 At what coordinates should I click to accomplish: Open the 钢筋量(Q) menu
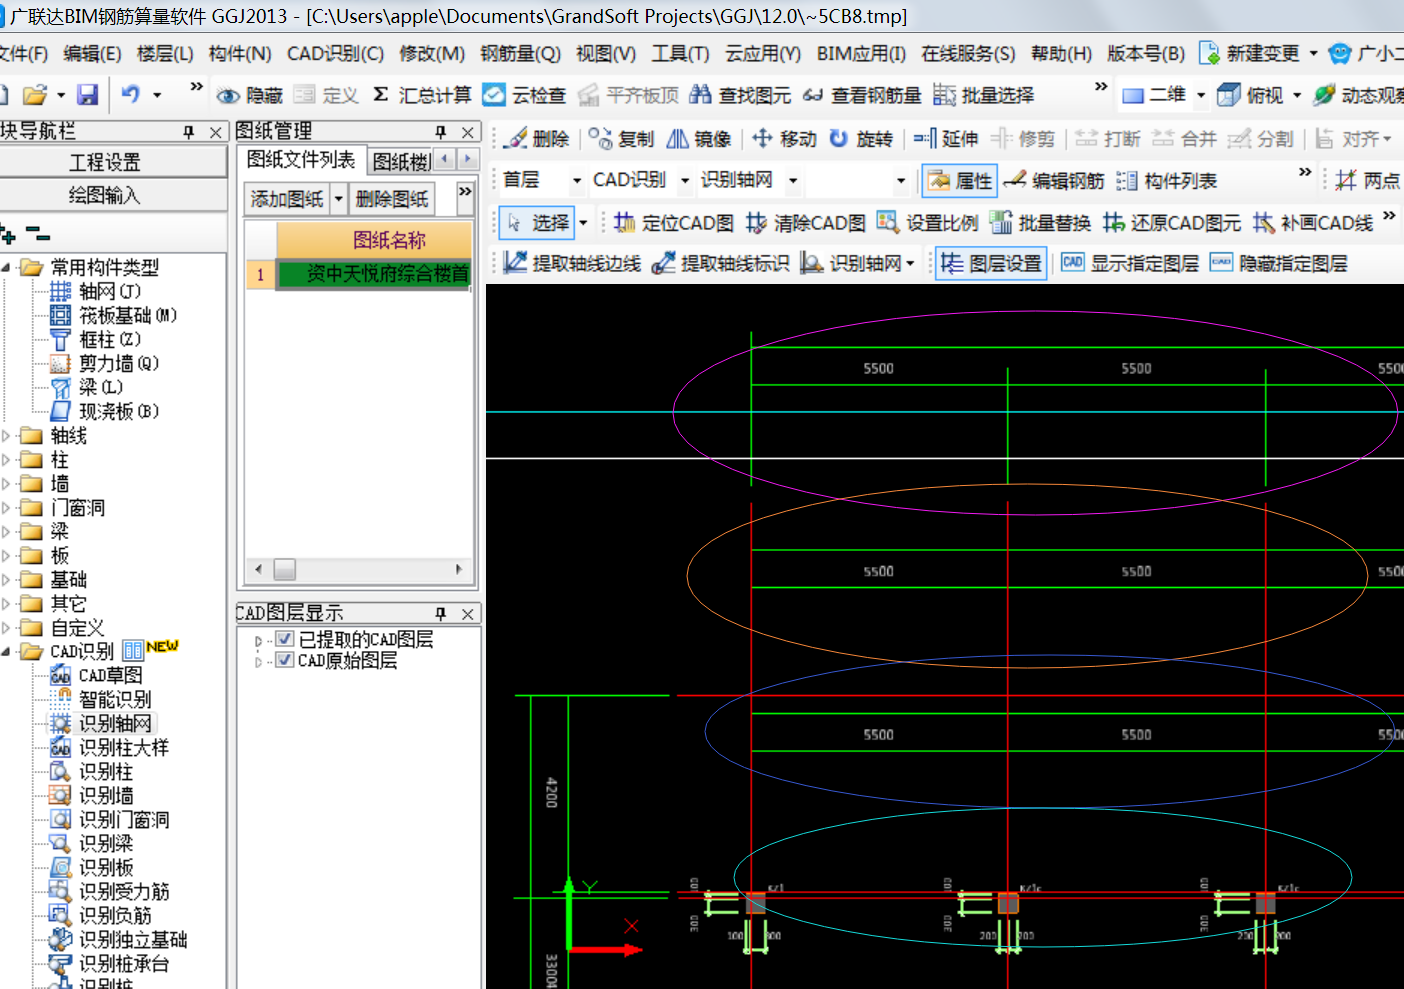coord(520,53)
